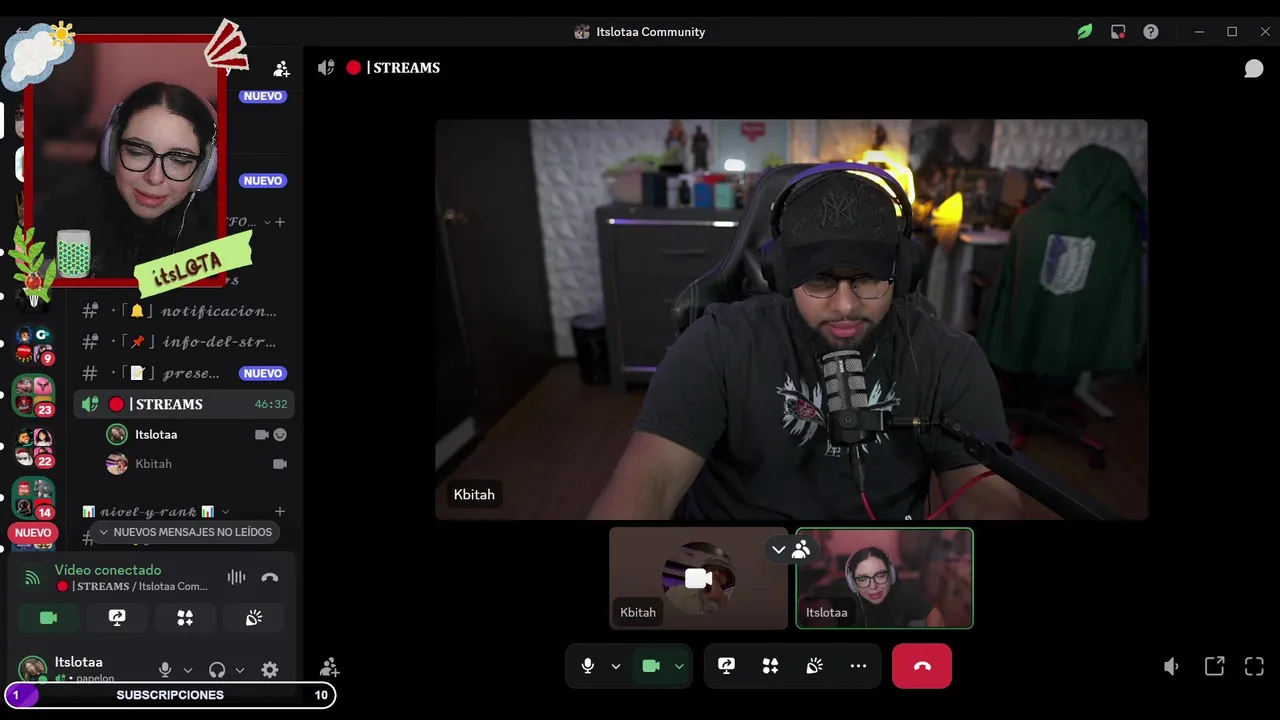The image size is (1280, 720).
Task: Open soundboard from the left voice panel
Action: pos(254,618)
